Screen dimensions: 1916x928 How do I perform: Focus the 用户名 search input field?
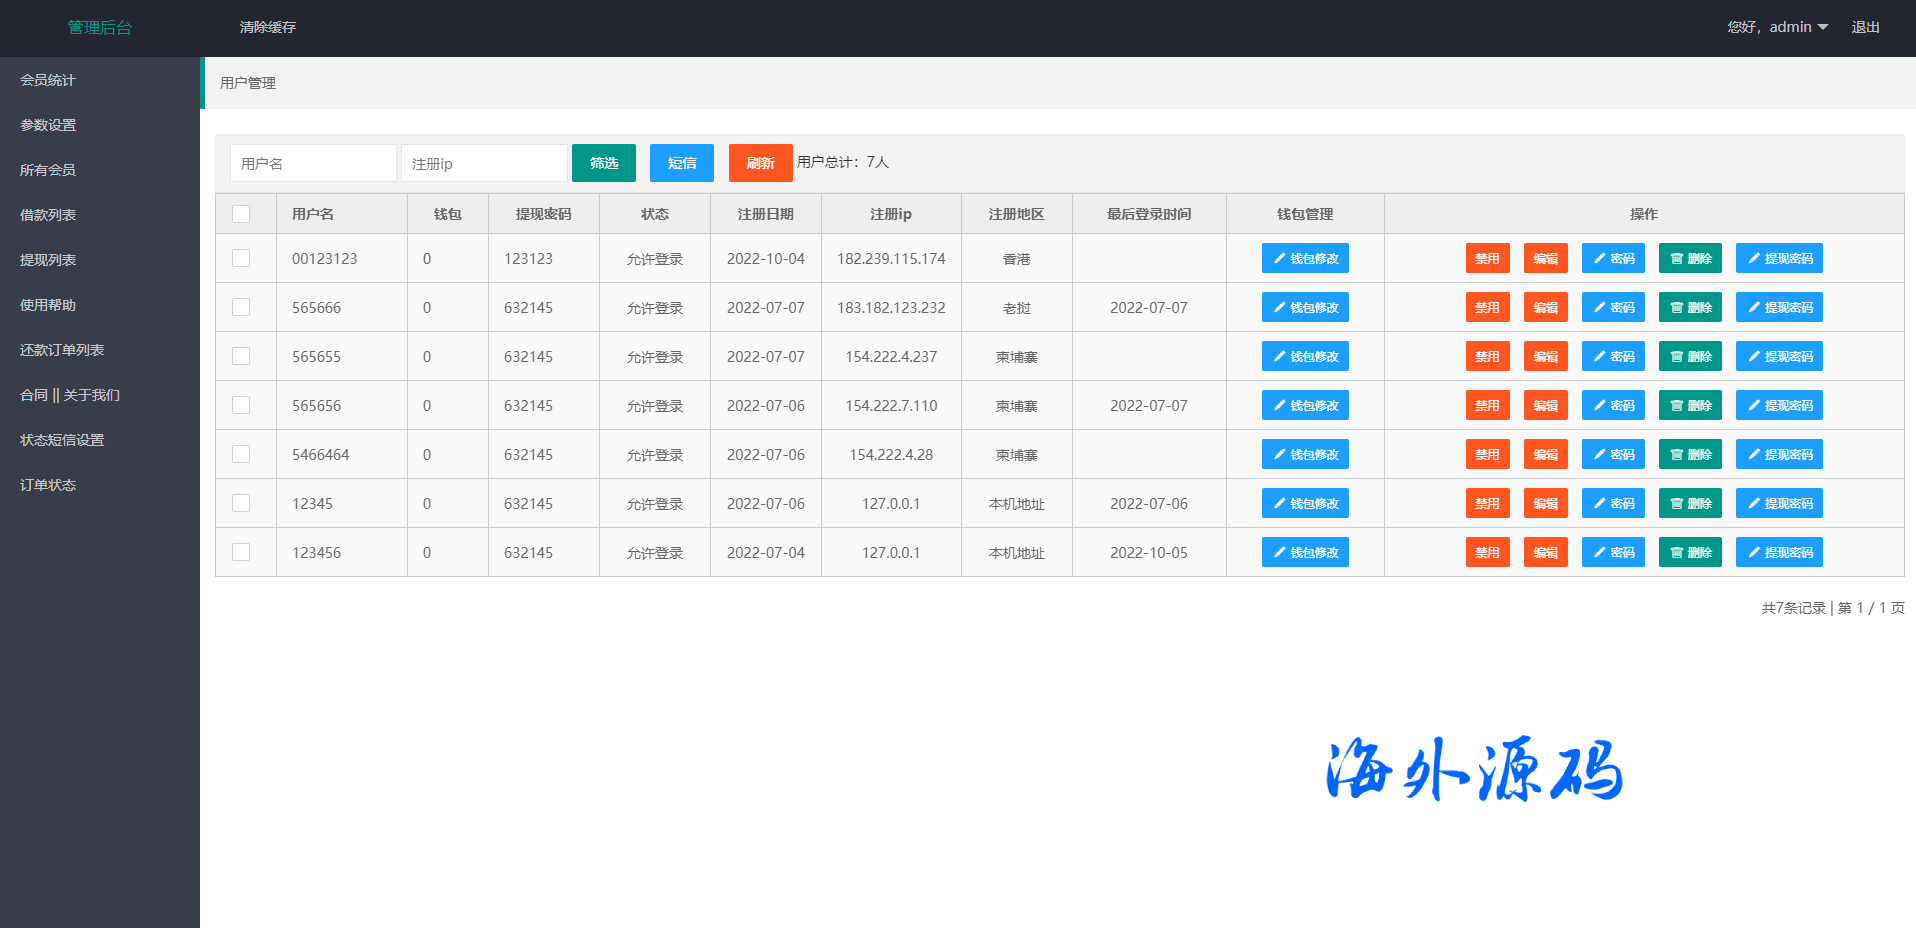[313, 163]
